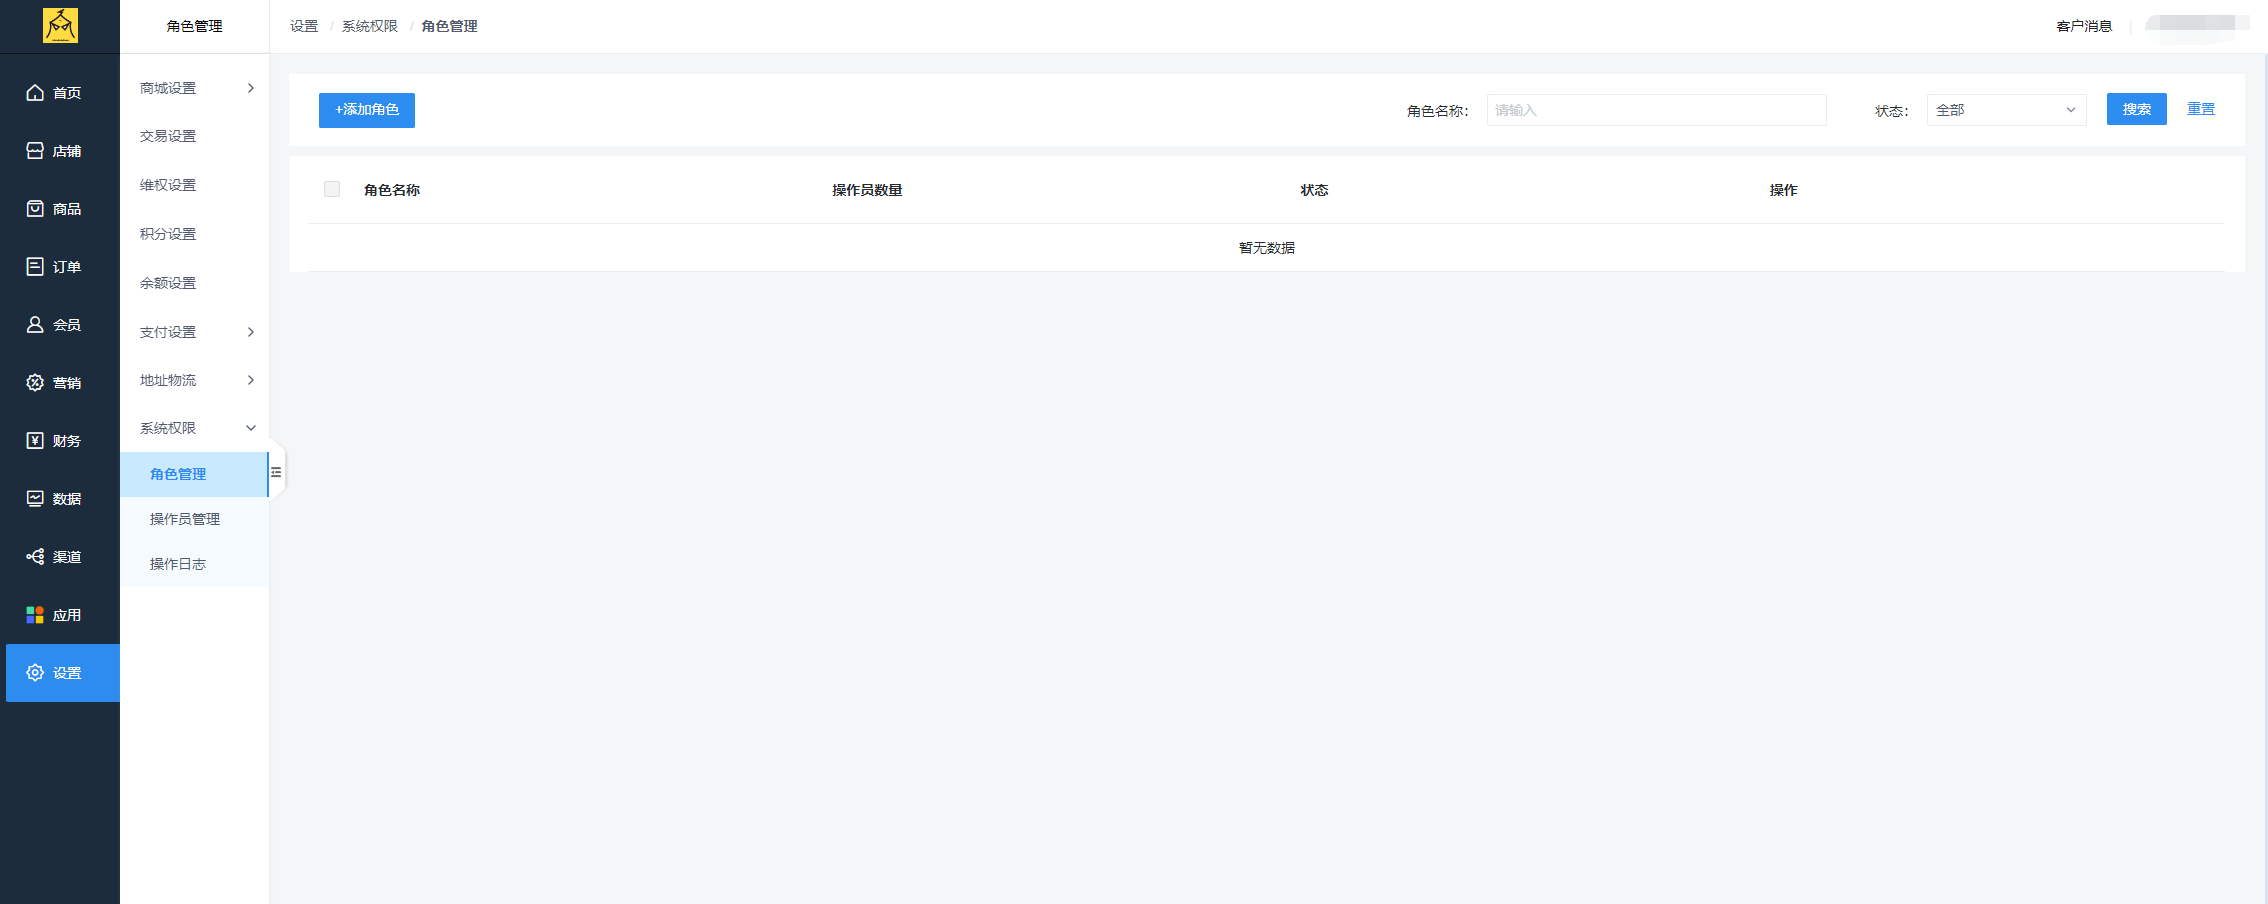The width and height of the screenshot is (2268, 904).
Task: Click the 重置 reset link
Action: pos(2200,109)
